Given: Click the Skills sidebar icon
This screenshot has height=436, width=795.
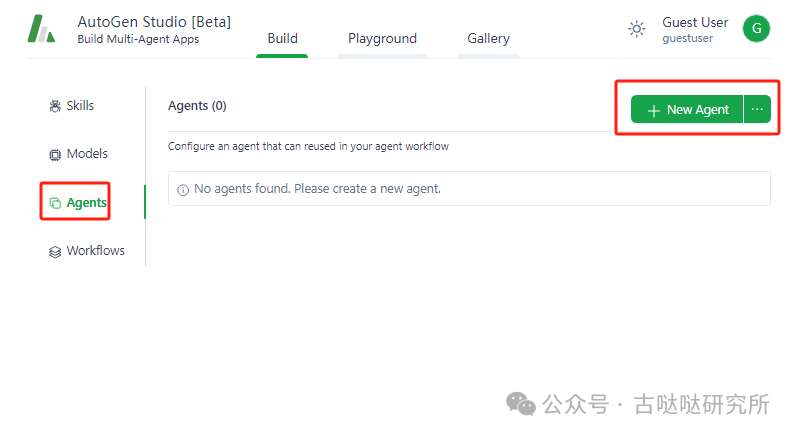Looking at the screenshot, I should [x=55, y=106].
